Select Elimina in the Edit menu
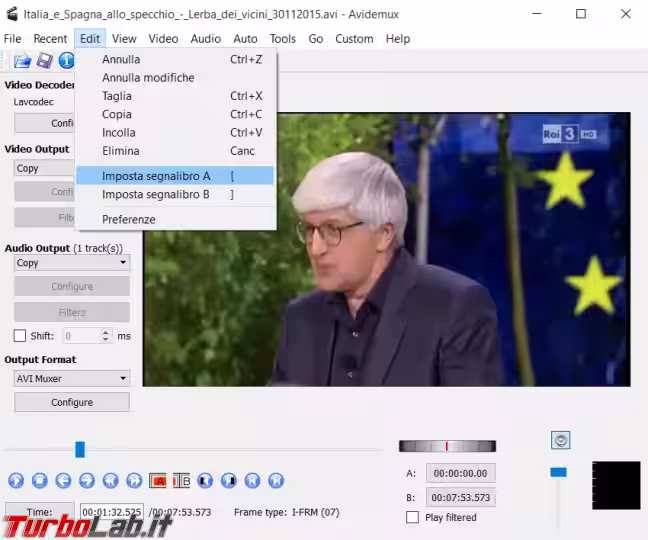The width and height of the screenshot is (648, 540). (175, 151)
